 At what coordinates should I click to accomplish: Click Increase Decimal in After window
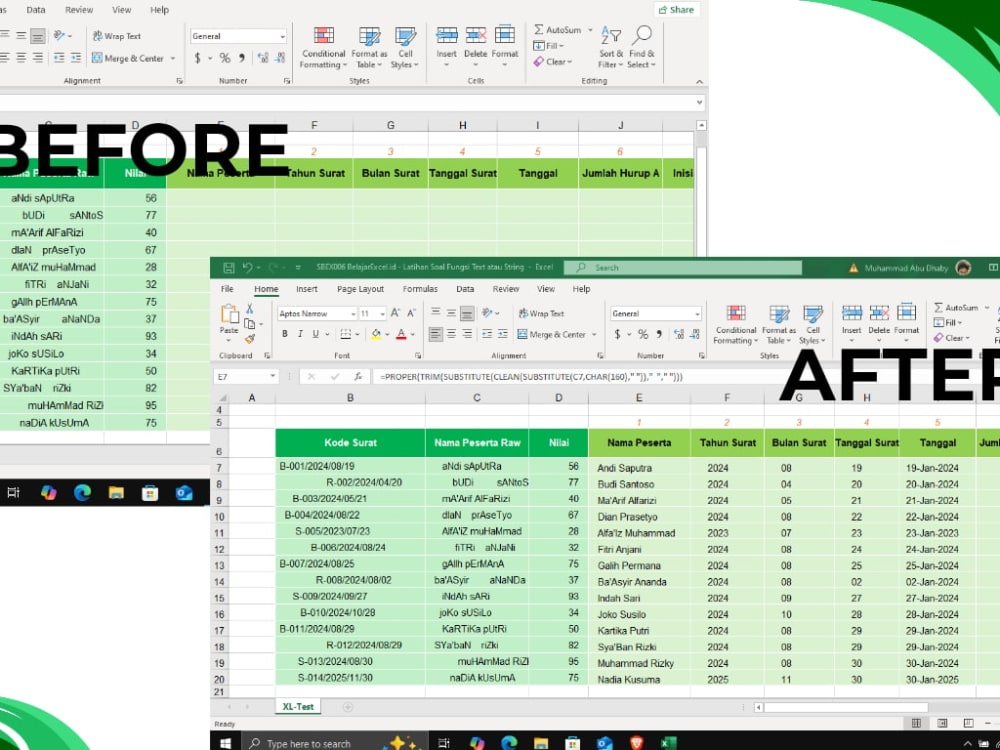click(679, 334)
